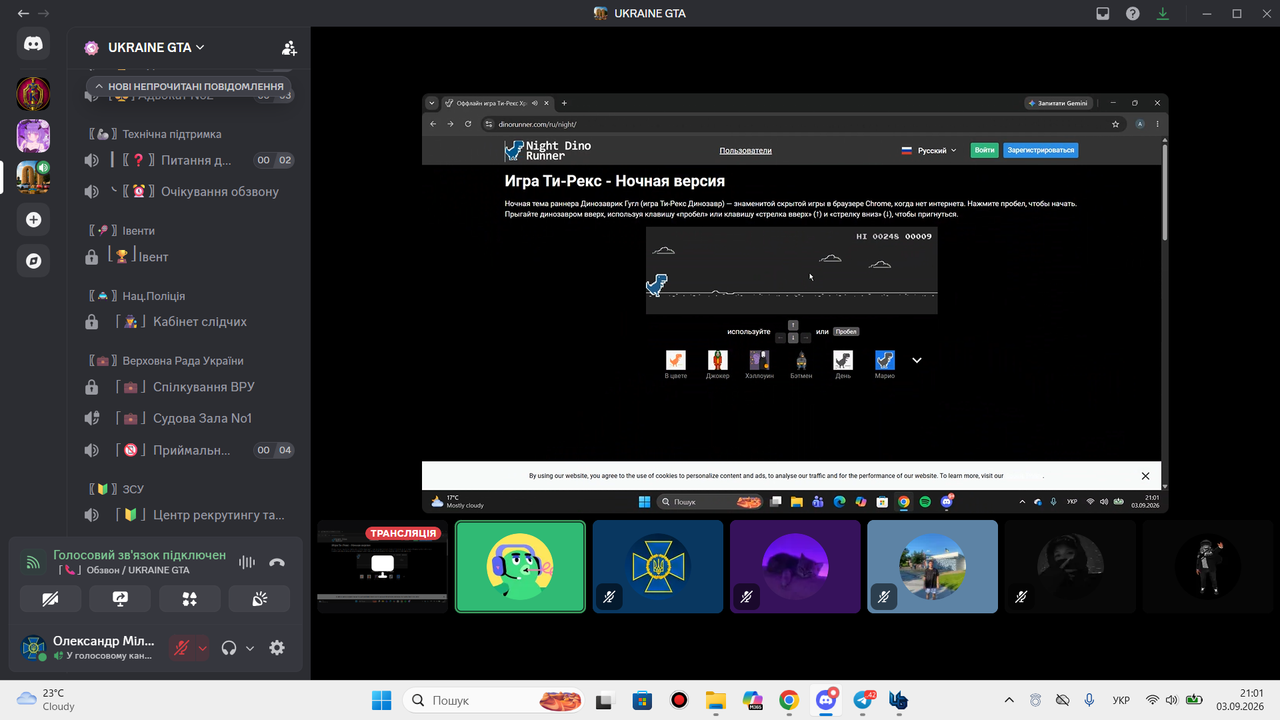Open Спілкування ВРУ locked channel
1280x720 pixels.
(188, 387)
